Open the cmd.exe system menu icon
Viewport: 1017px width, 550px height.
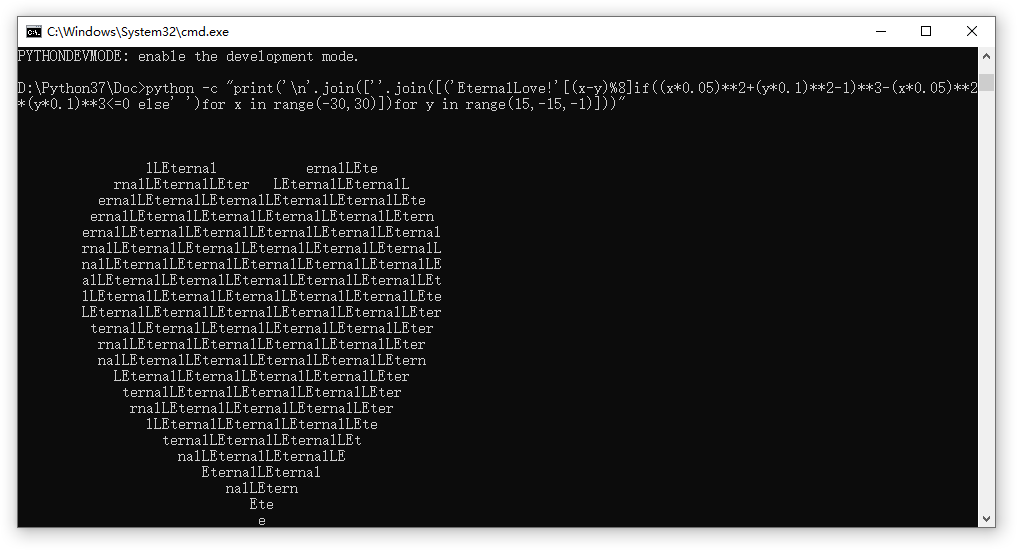point(34,32)
